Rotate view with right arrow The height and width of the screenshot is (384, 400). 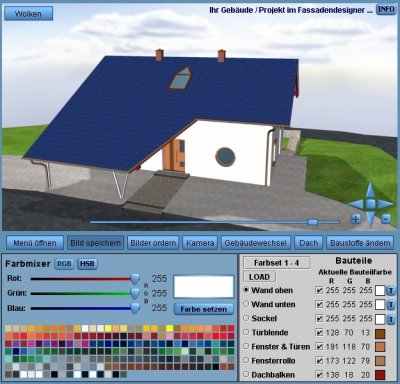385,204
